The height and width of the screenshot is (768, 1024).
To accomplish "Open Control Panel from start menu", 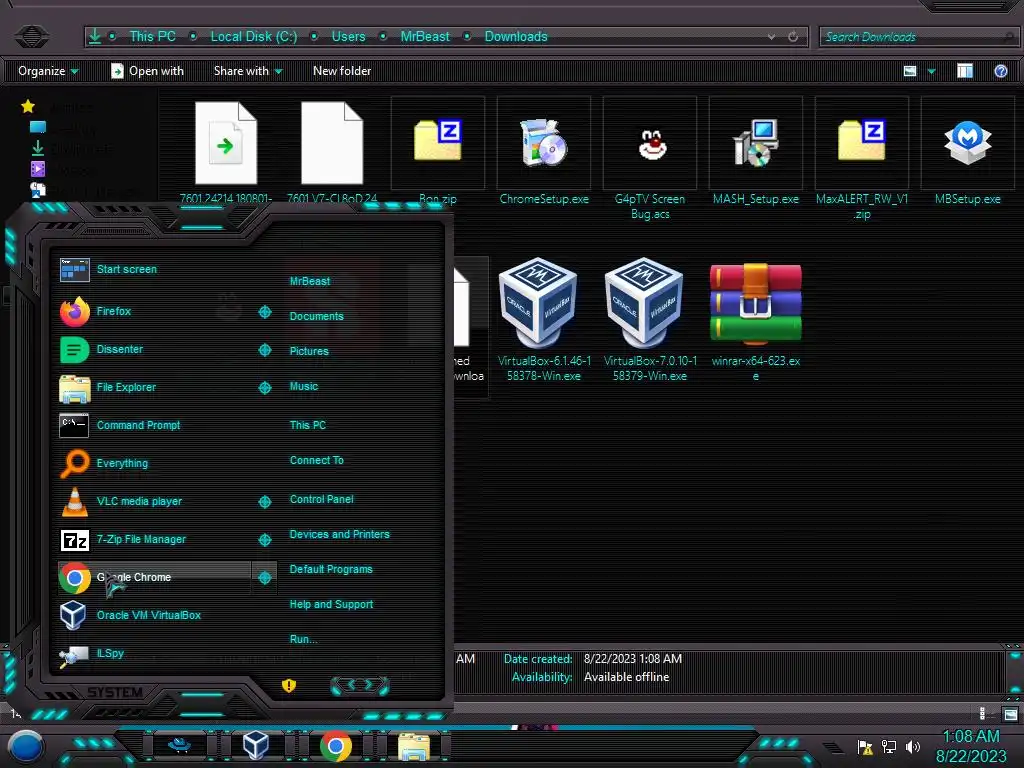I will [321, 500].
